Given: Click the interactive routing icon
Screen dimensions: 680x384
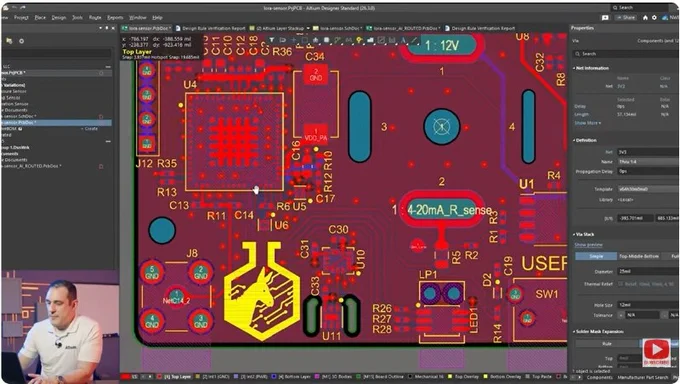Looking at the screenshot, I should click(x=337, y=40).
